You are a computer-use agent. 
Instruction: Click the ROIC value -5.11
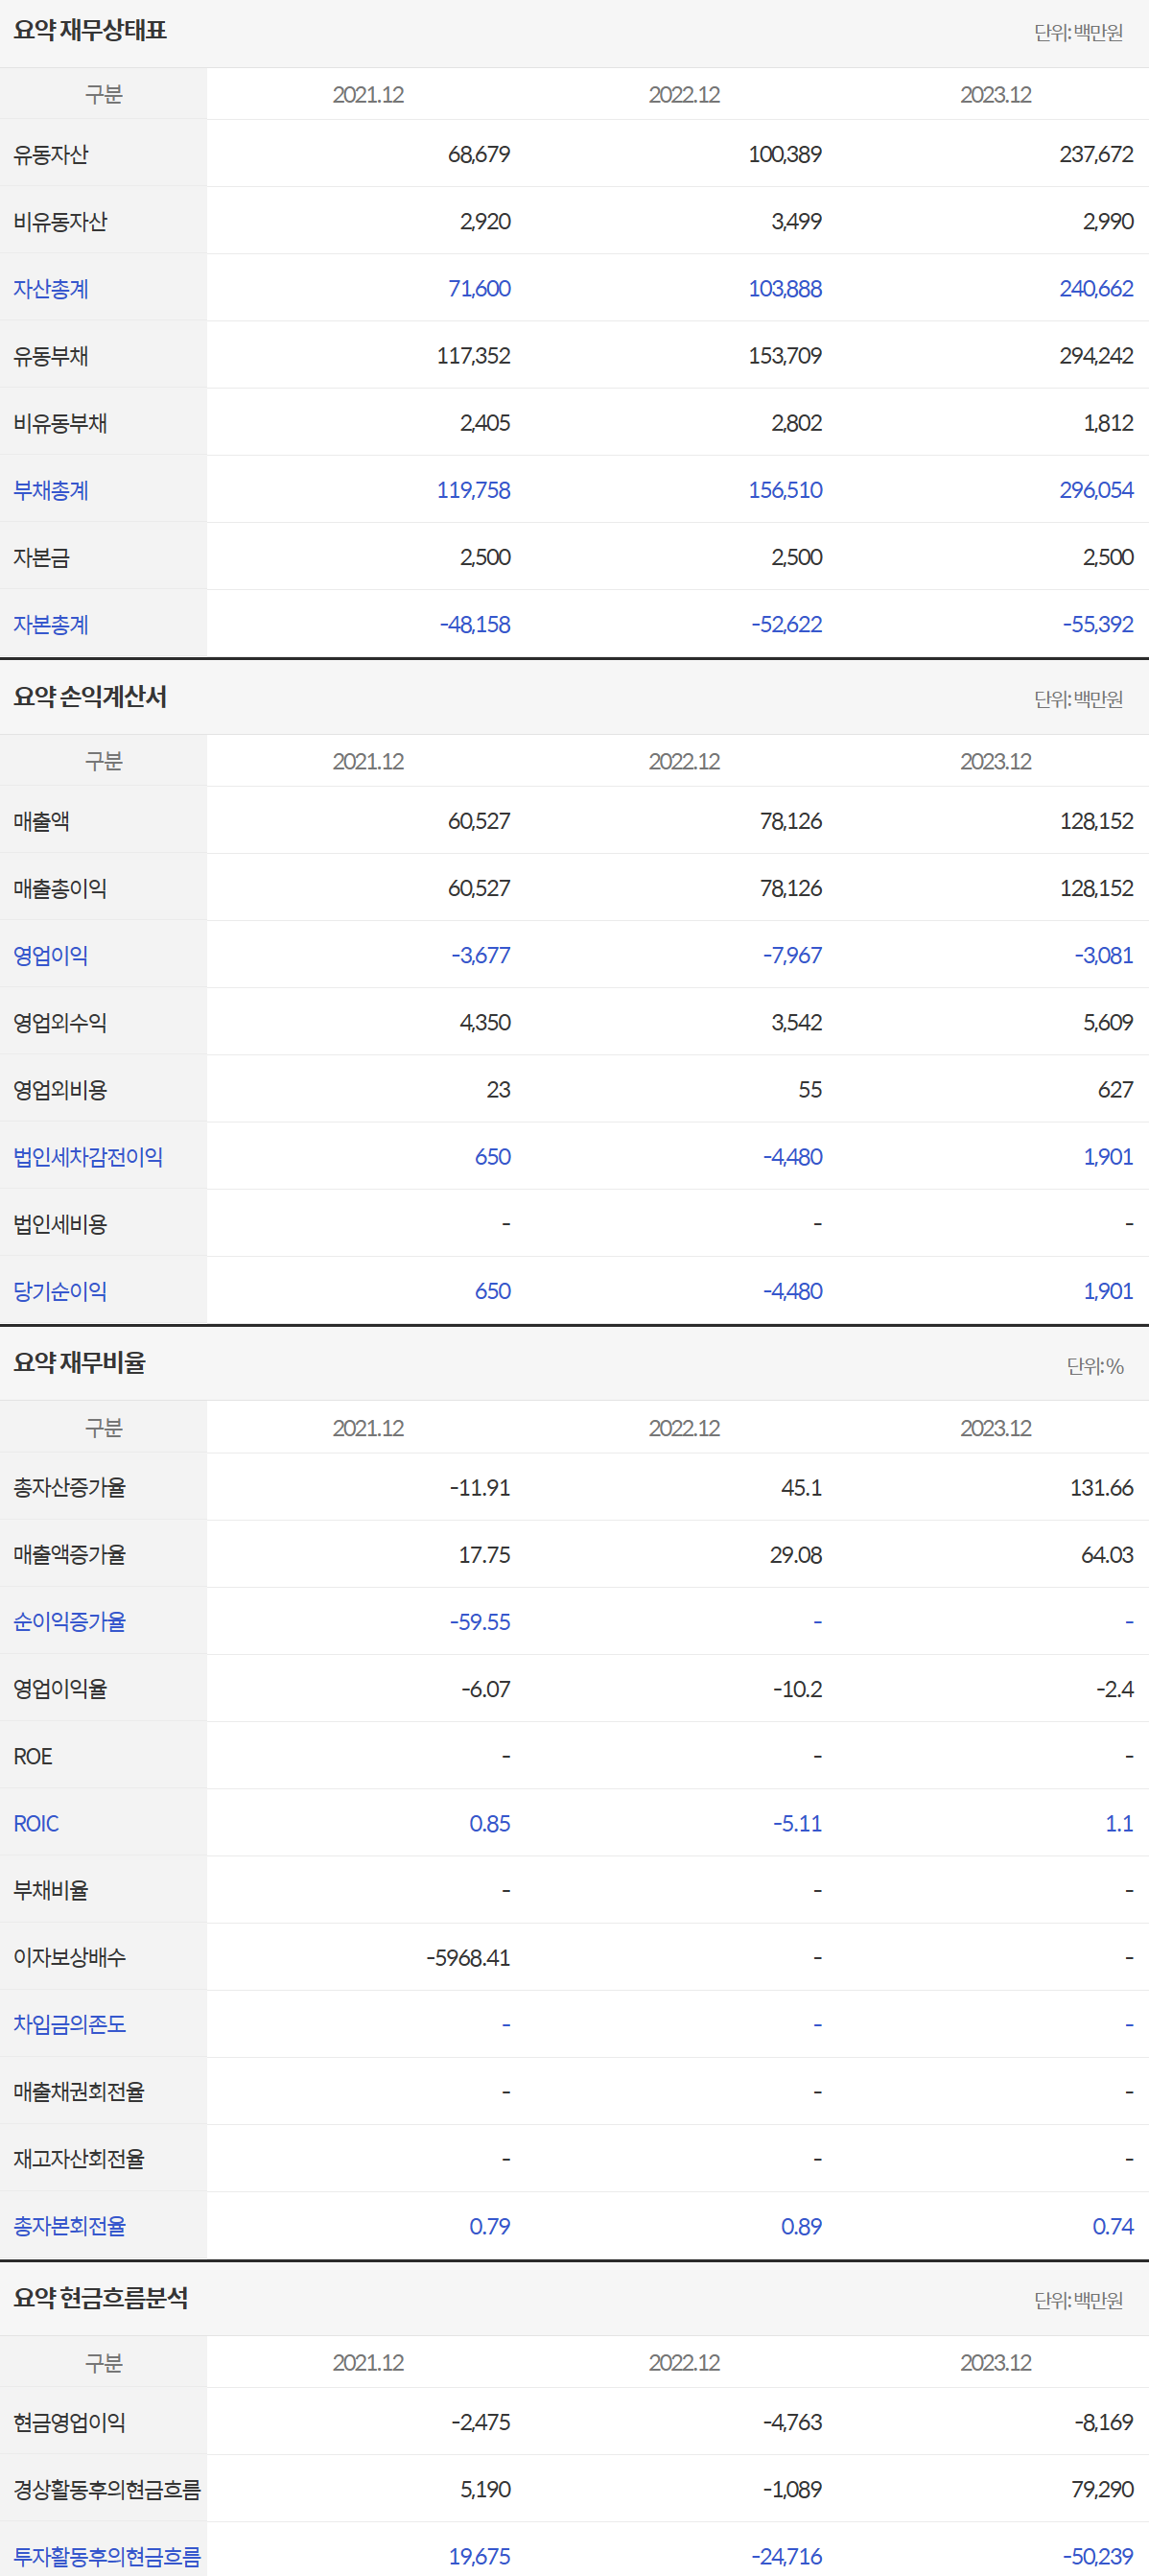click(x=797, y=1823)
